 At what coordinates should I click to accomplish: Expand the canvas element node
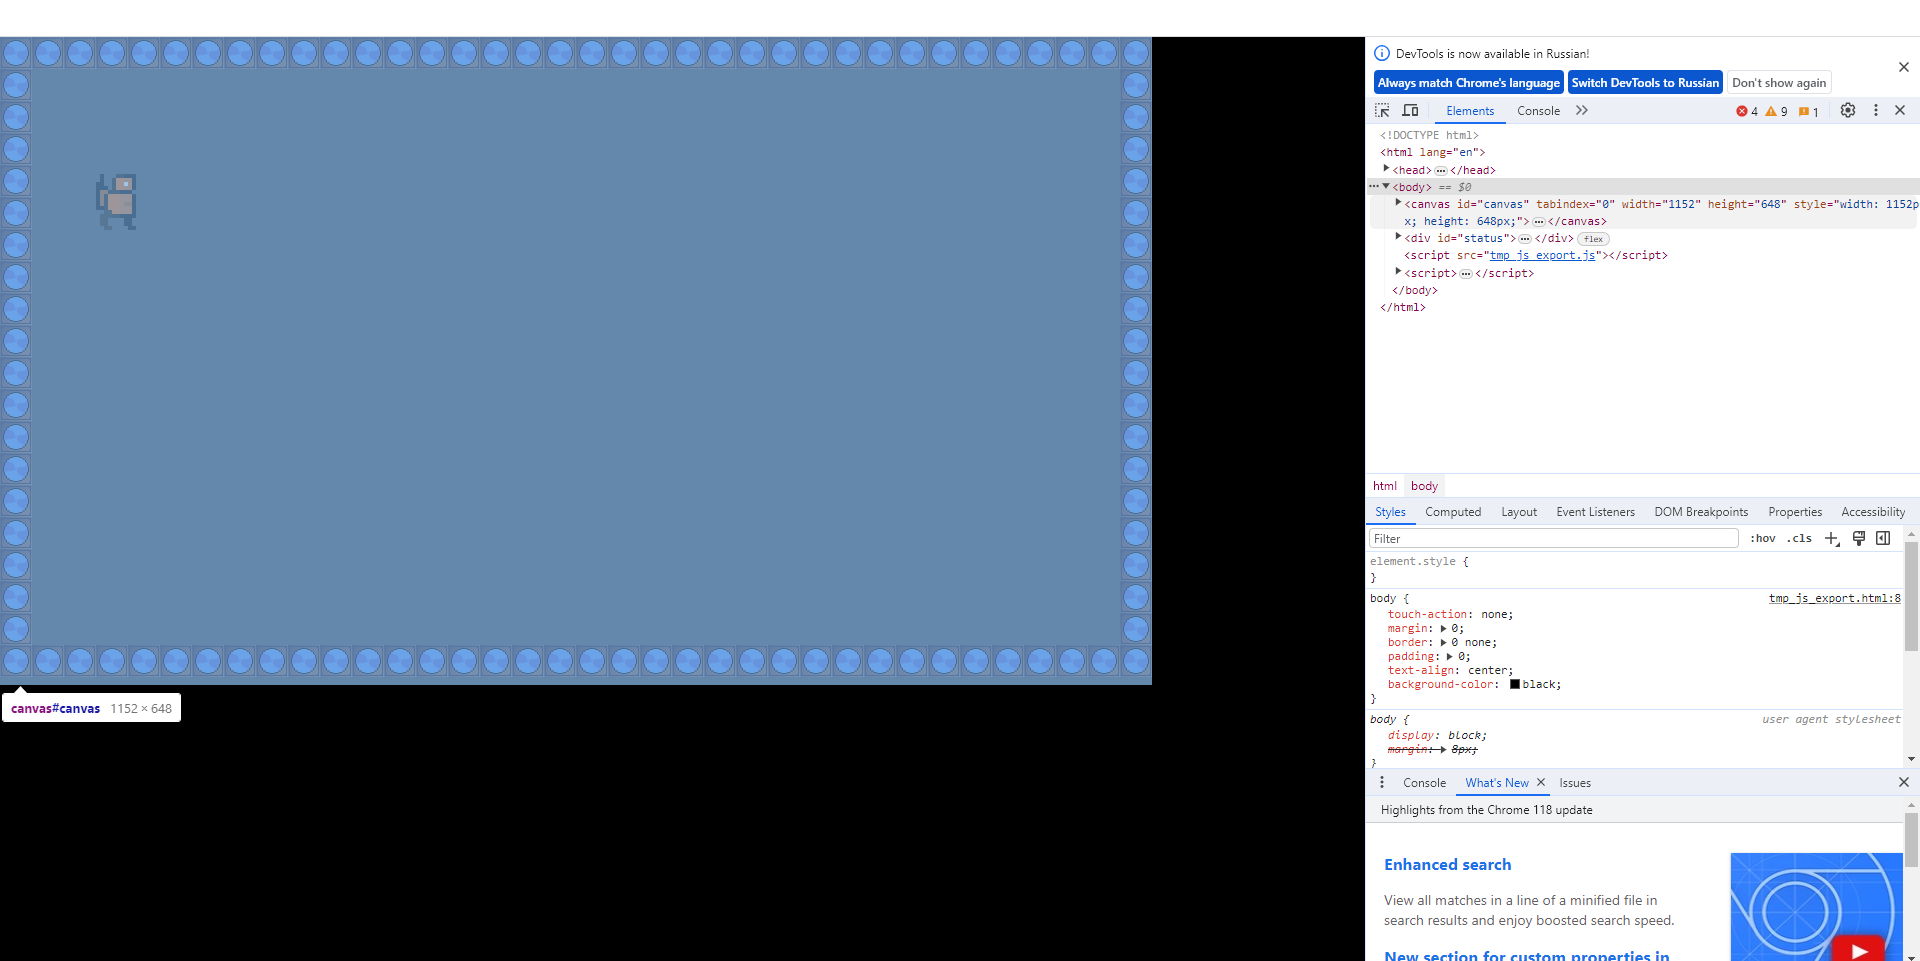coord(1398,203)
